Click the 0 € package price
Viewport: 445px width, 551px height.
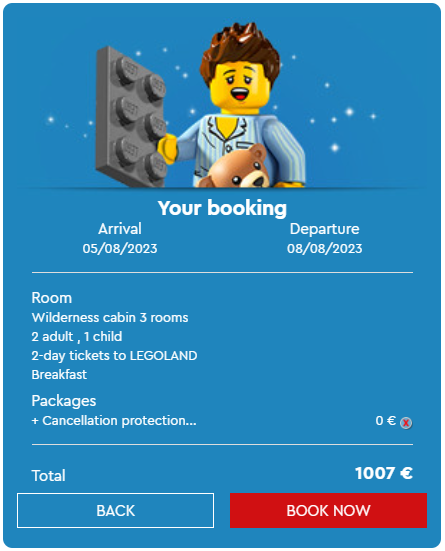385,421
